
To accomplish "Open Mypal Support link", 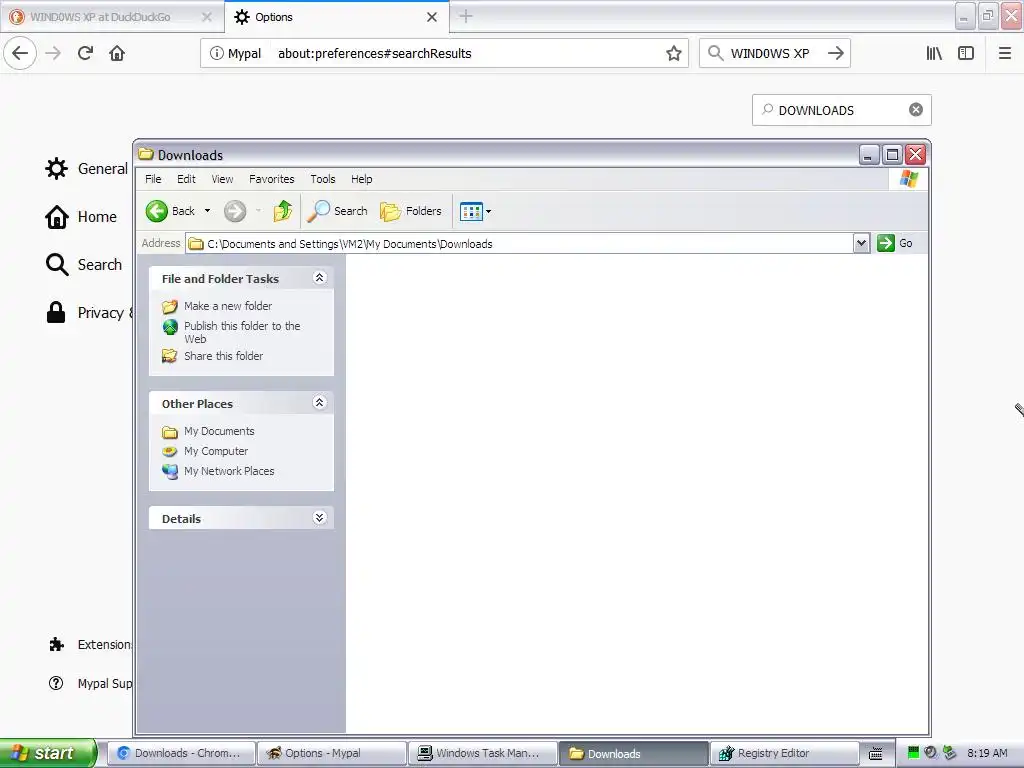I will coord(90,683).
